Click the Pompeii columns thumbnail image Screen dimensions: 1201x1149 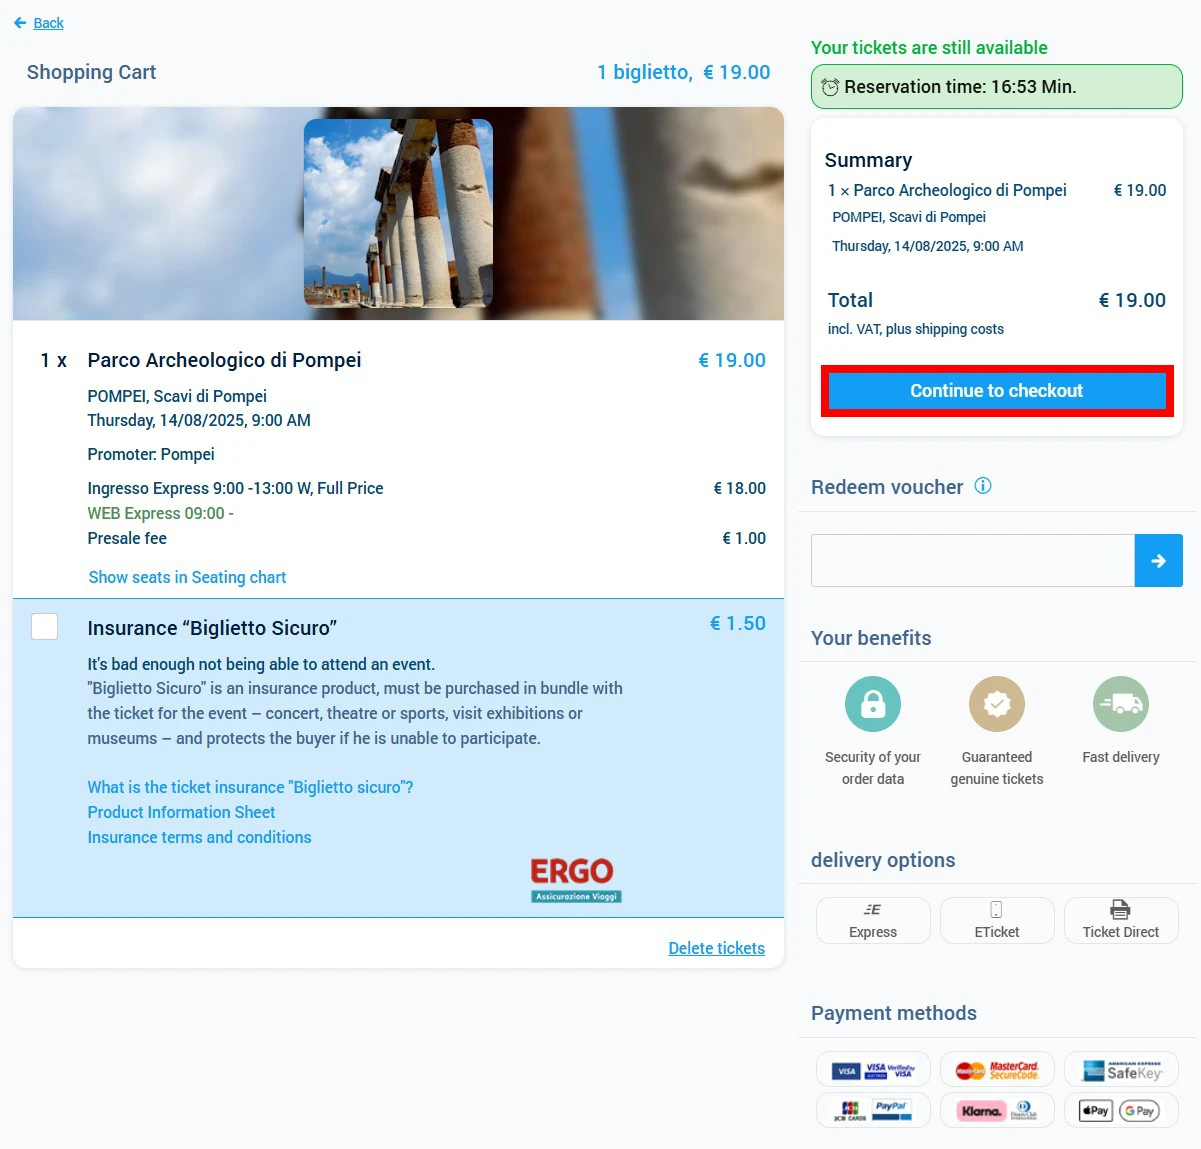point(398,213)
